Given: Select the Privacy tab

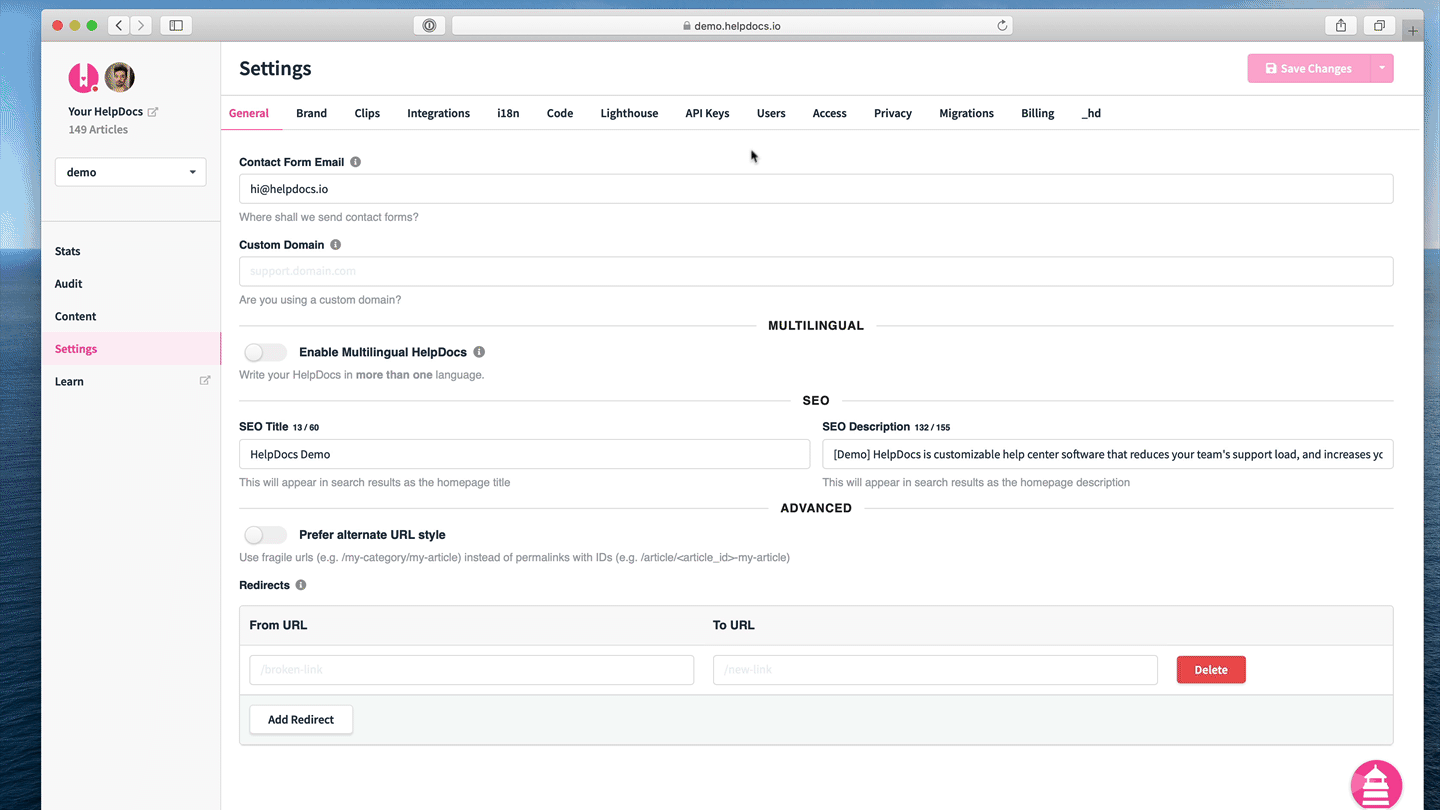Looking at the screenshot, I should tap(893, 113).
